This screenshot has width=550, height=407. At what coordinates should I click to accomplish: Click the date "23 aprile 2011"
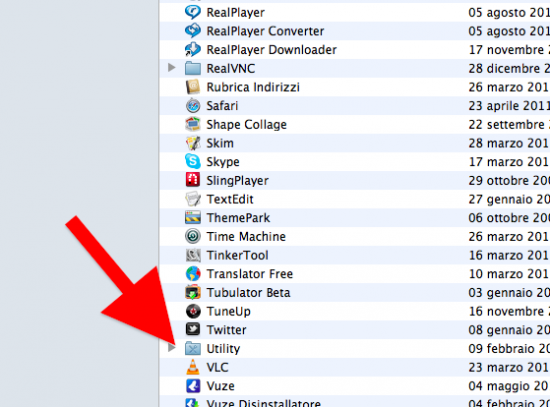click(509, 106)
